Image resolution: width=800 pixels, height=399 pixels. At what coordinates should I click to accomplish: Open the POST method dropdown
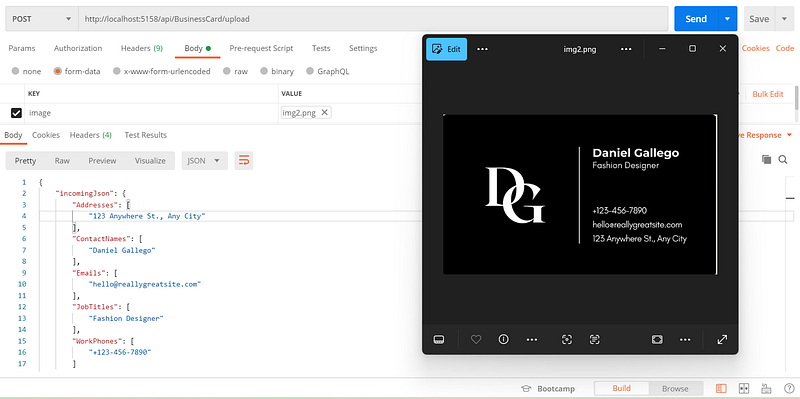[42, 19]
